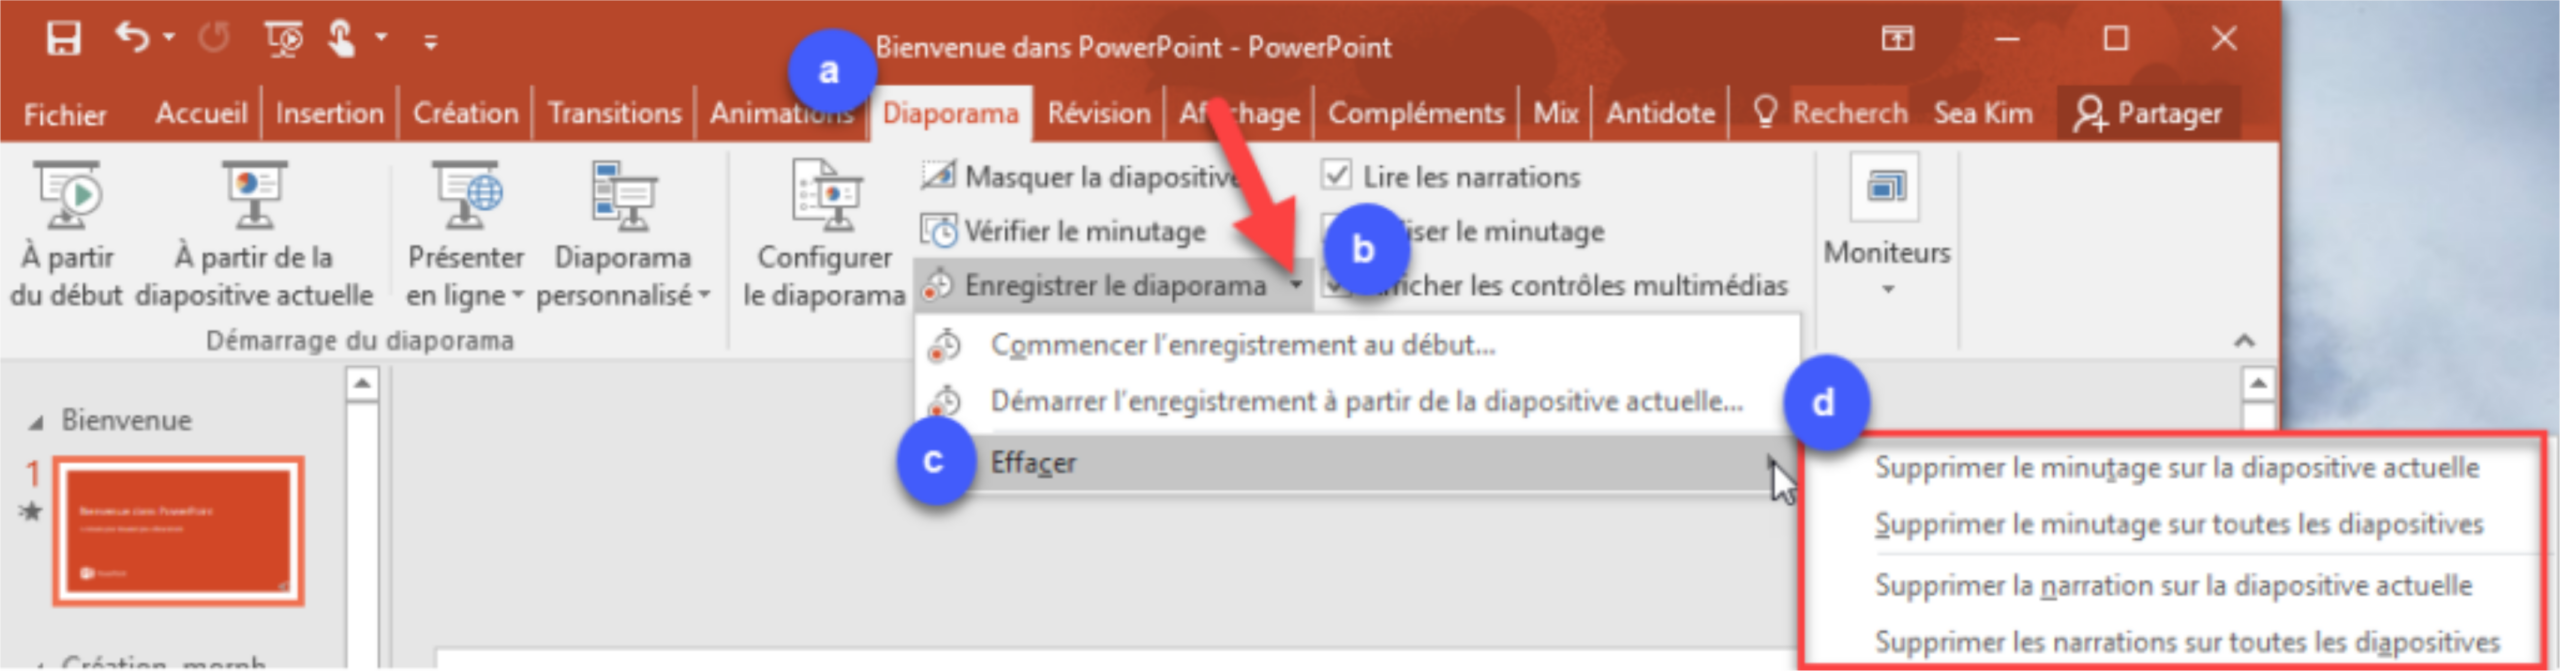Start slideshow with À partir du début icon
Viewport: 2560px width, 671px height.
click(67, 195)
